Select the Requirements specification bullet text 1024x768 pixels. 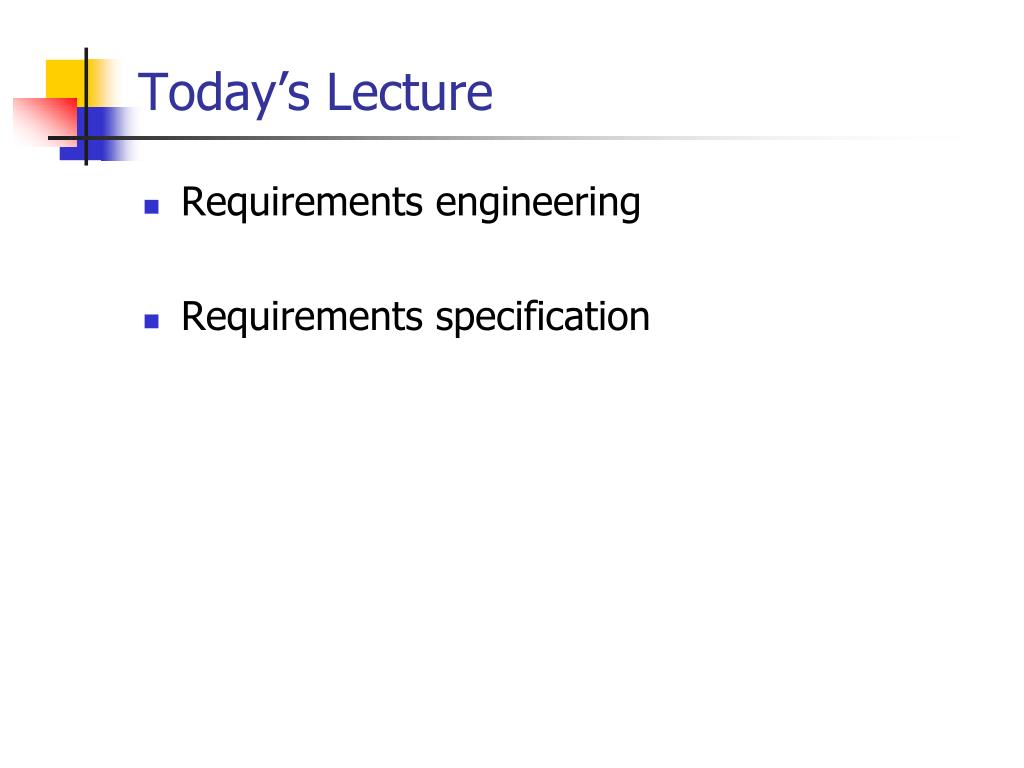415,317
